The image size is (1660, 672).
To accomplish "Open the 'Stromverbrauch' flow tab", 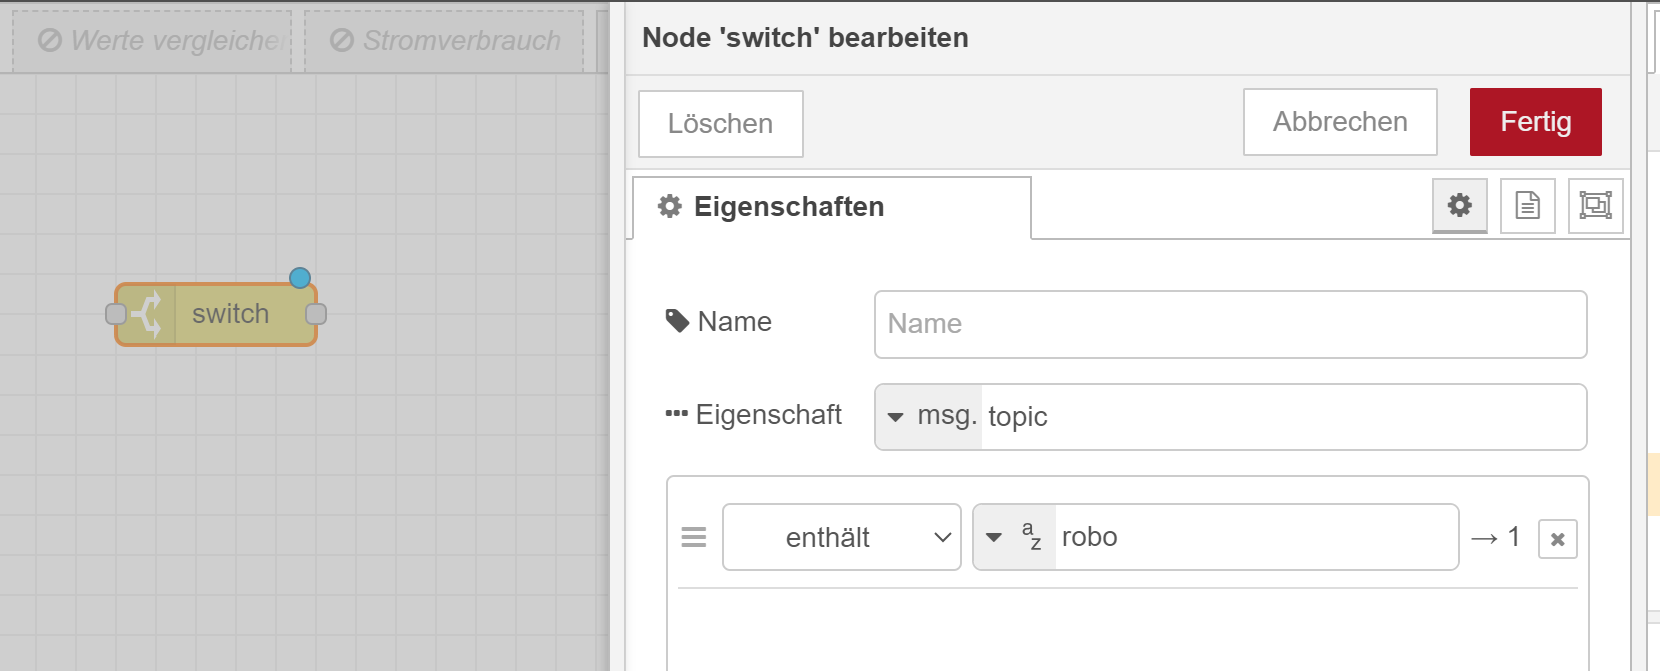I will [x=444, y=41].
